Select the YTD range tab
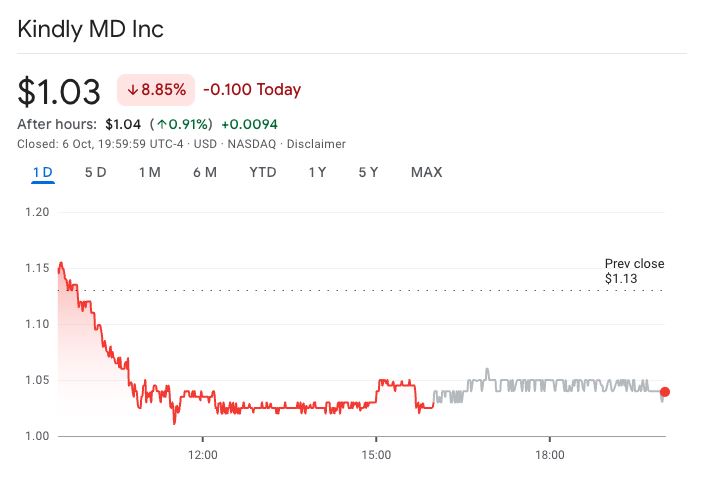The width and height of the screenshot is (703, 502). tap(263, 172)
